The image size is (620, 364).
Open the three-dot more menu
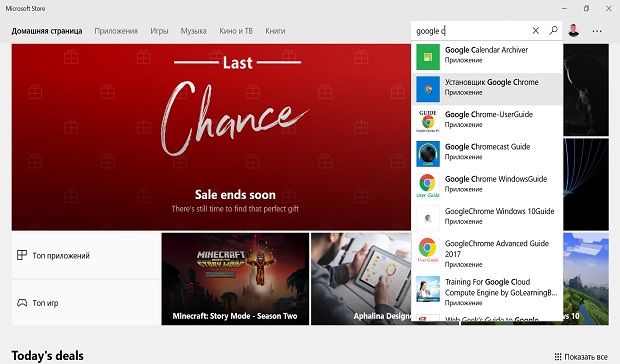pos(597,31)
